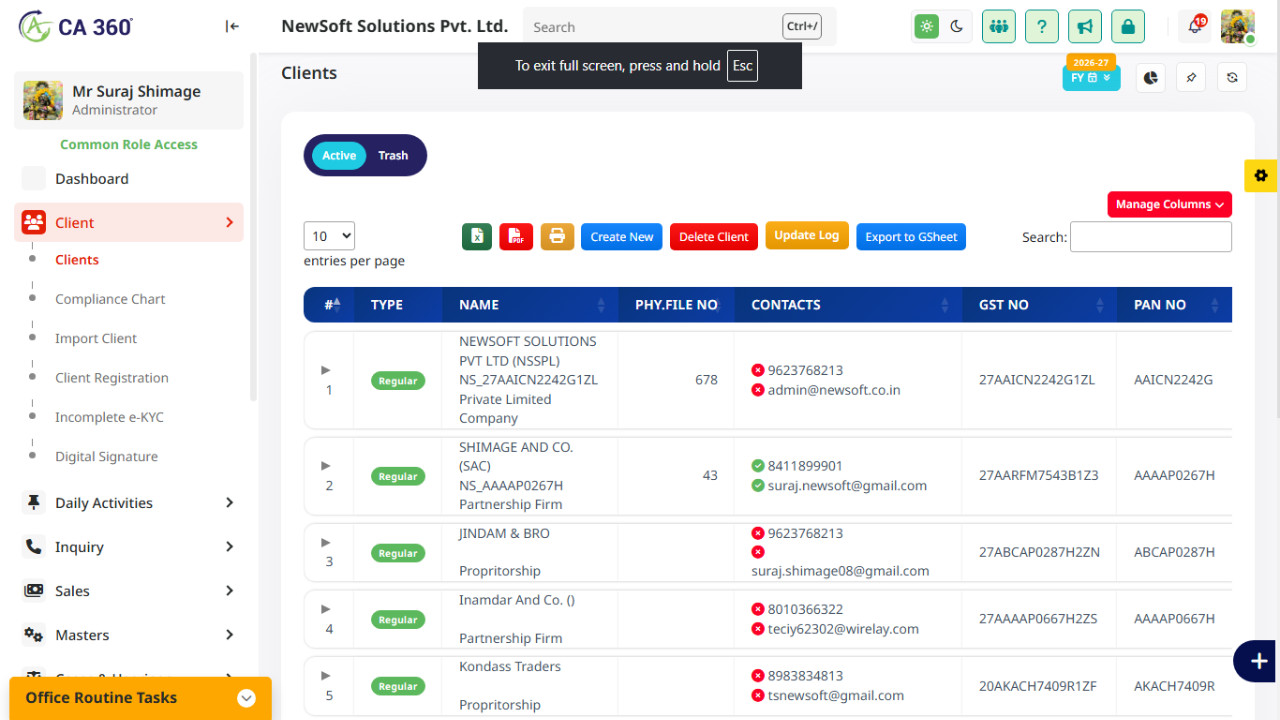1280x720 pixels.
Task: Open the FY financial year selector
Action: point(1091,77)
